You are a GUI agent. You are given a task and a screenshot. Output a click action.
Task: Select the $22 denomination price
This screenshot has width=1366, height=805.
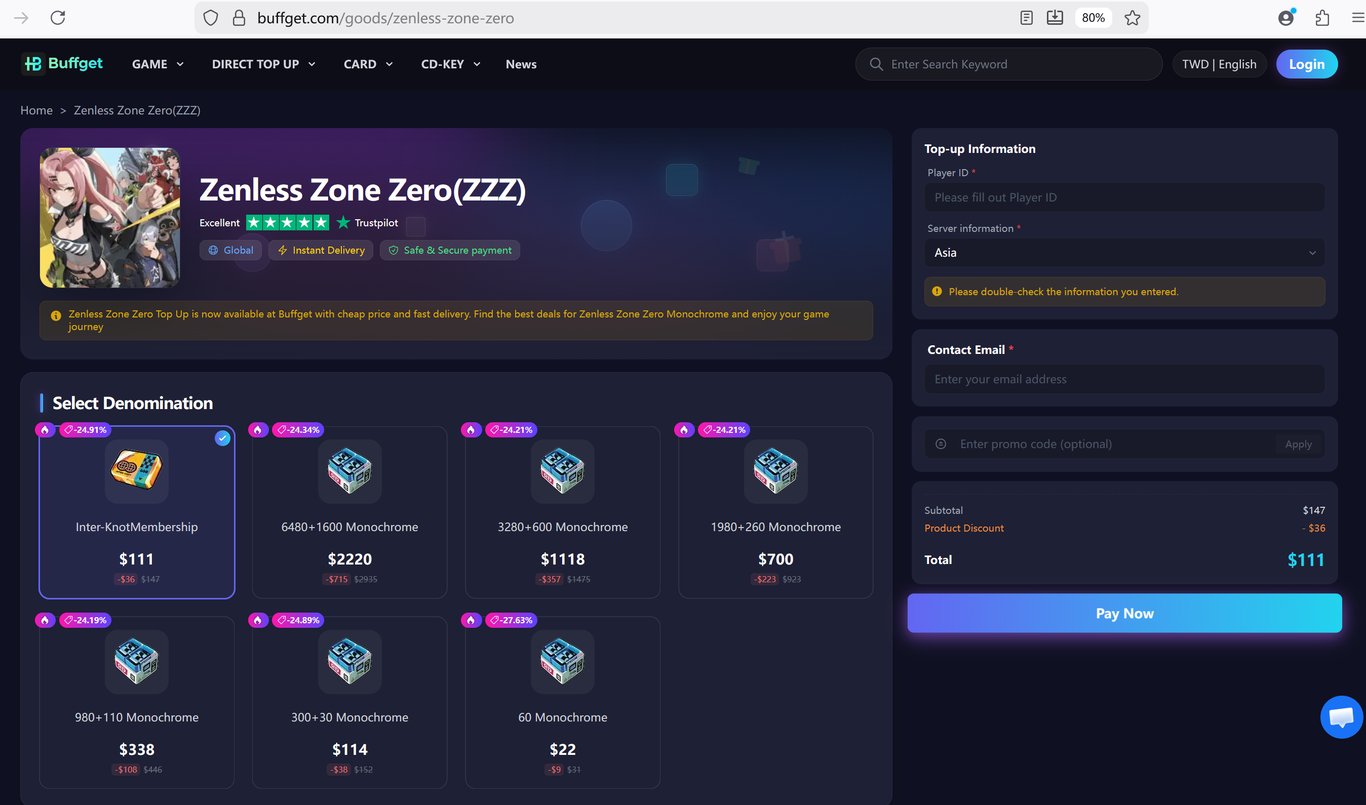click(563, 749)
